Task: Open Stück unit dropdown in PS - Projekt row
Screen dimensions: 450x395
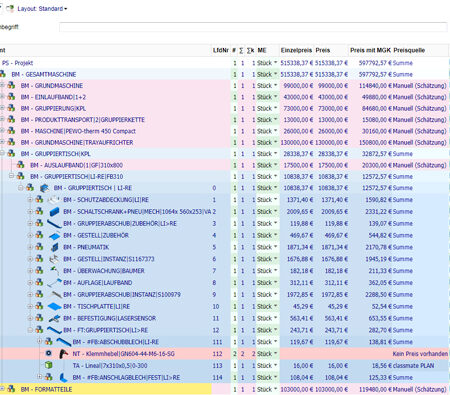Action: pyautogui.click(x=275, y=63)
